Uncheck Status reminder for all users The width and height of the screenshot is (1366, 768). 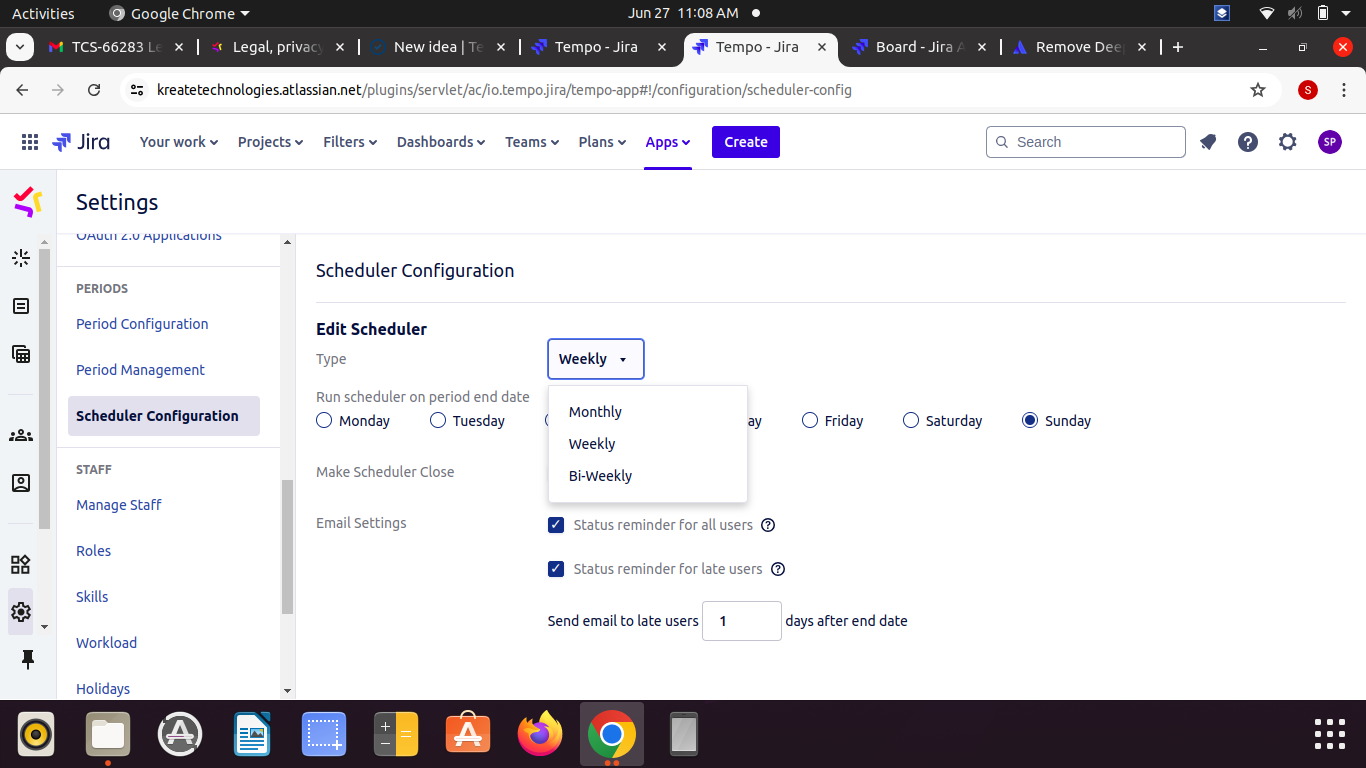click(556, 525)
